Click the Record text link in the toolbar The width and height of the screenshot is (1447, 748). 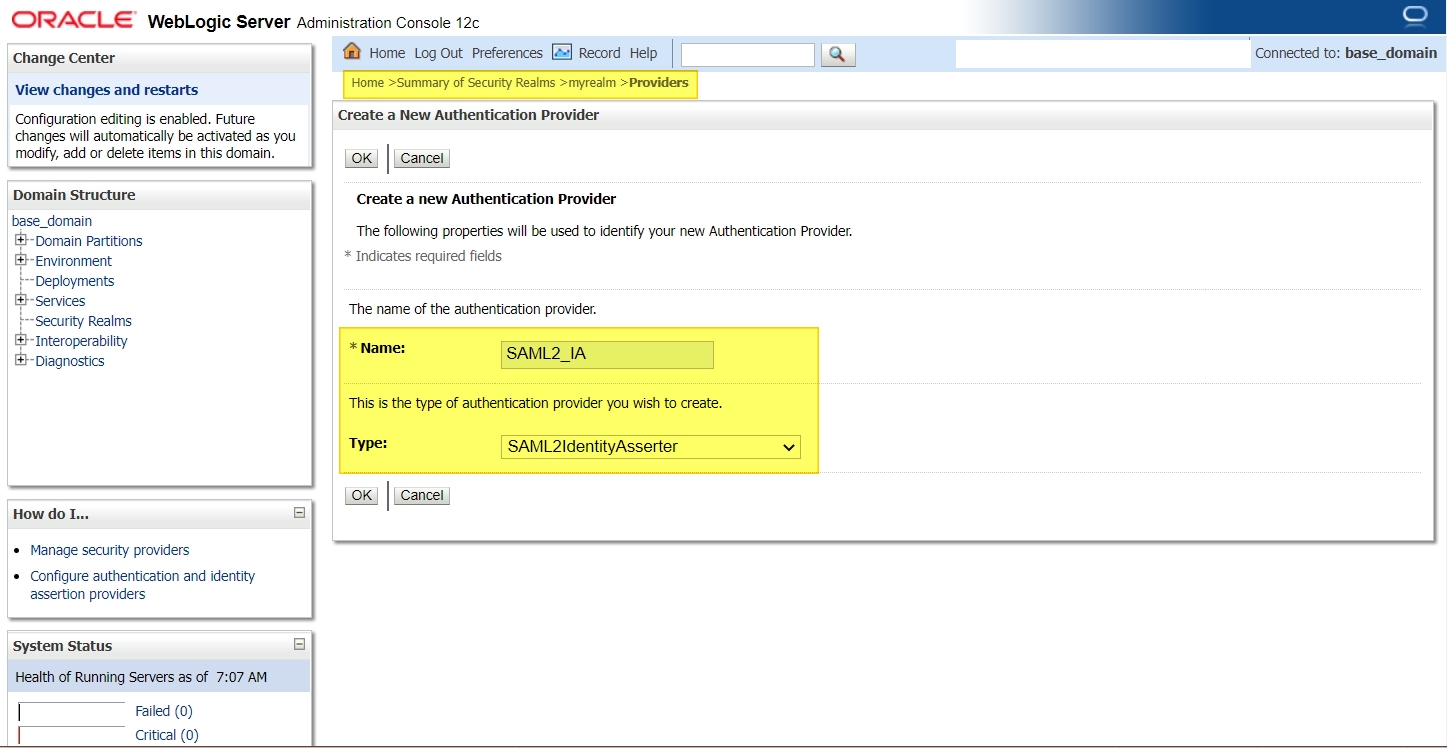(x=599, y=53)
